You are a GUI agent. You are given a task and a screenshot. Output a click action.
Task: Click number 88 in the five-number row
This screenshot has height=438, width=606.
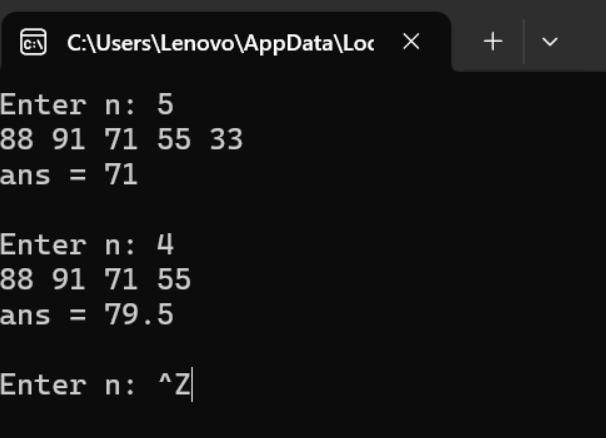[17, 139]
